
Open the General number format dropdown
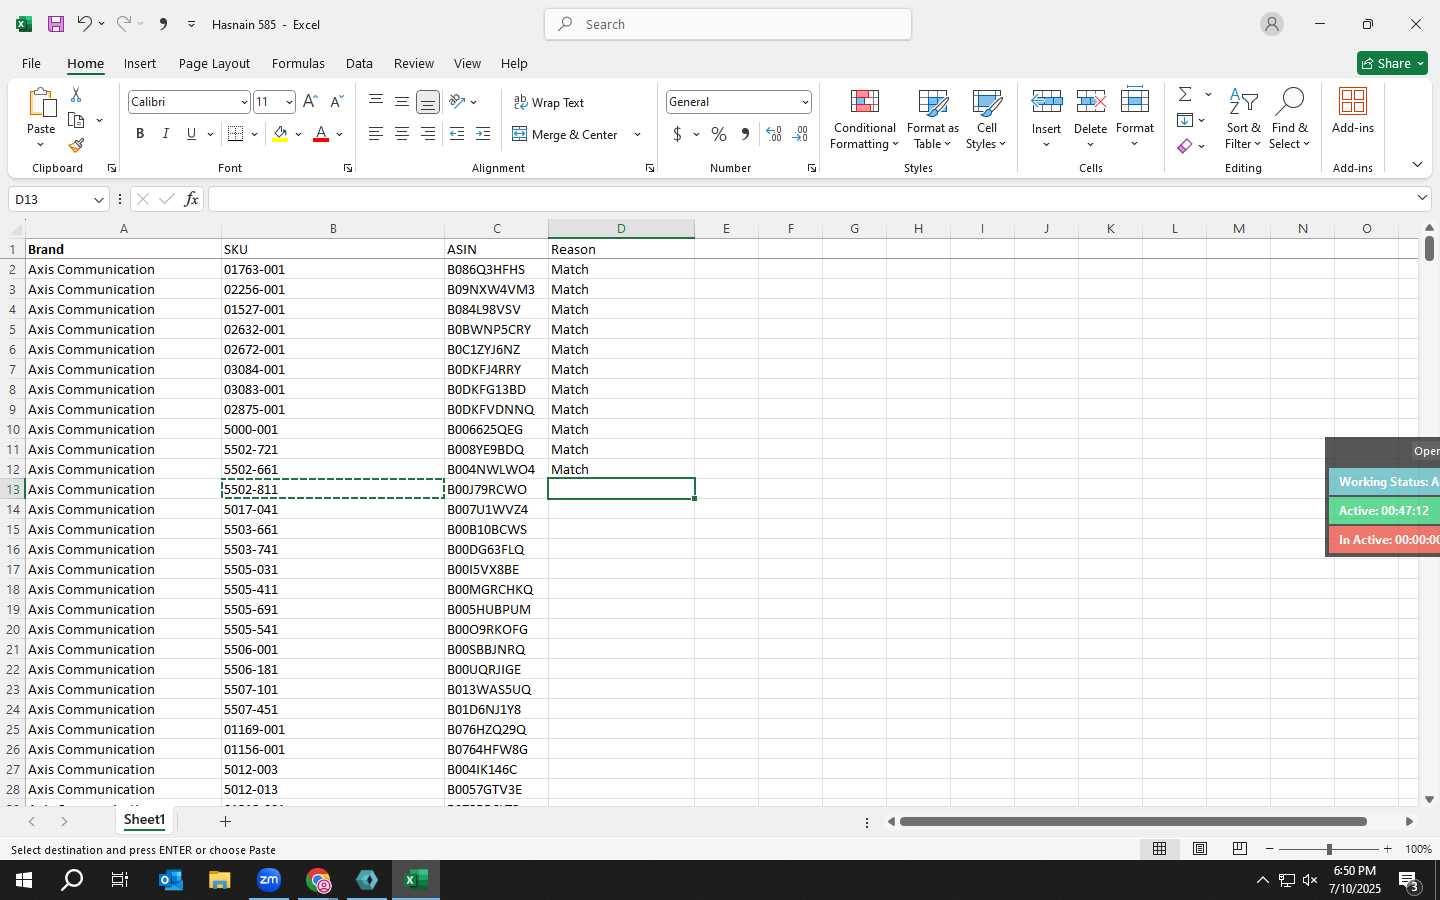coord(805,102)
